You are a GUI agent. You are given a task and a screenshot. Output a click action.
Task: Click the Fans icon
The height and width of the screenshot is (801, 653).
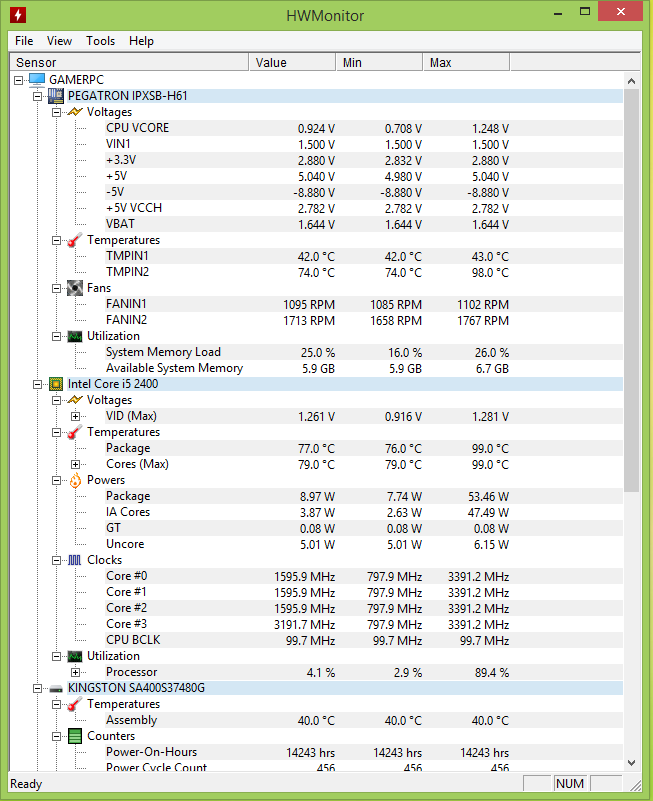[x=75, y=288]
